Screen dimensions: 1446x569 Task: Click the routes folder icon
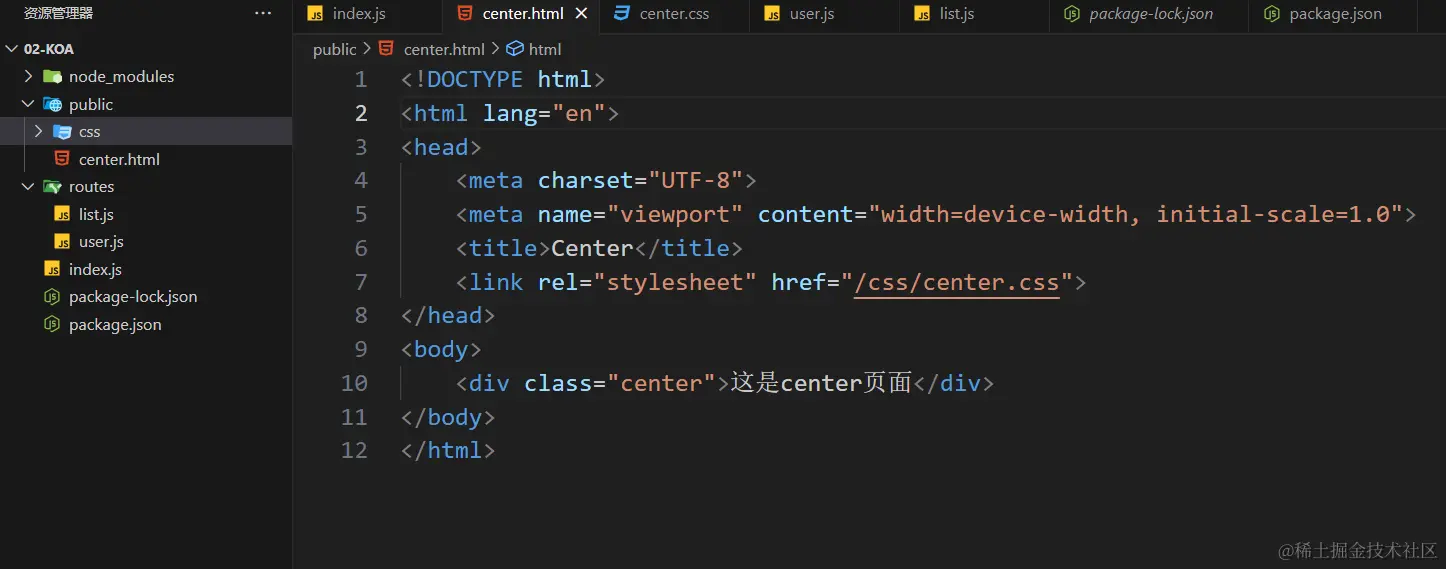click(x=52, y=186)
